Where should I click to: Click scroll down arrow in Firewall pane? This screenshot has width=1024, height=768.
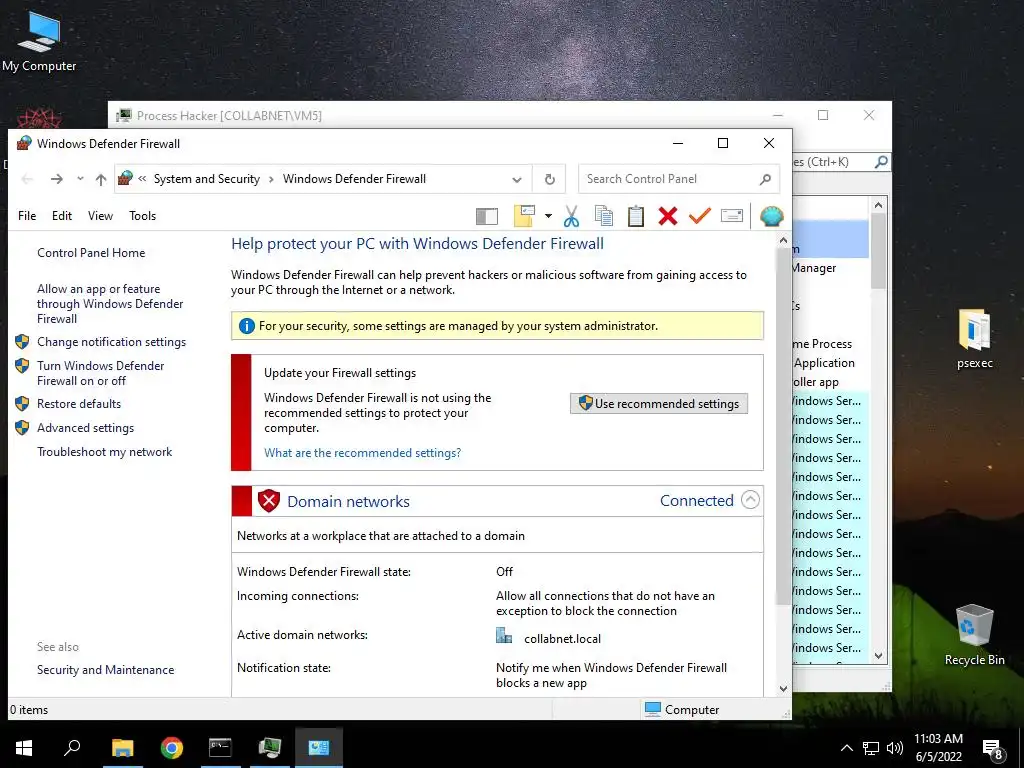(x=783, y=689)
